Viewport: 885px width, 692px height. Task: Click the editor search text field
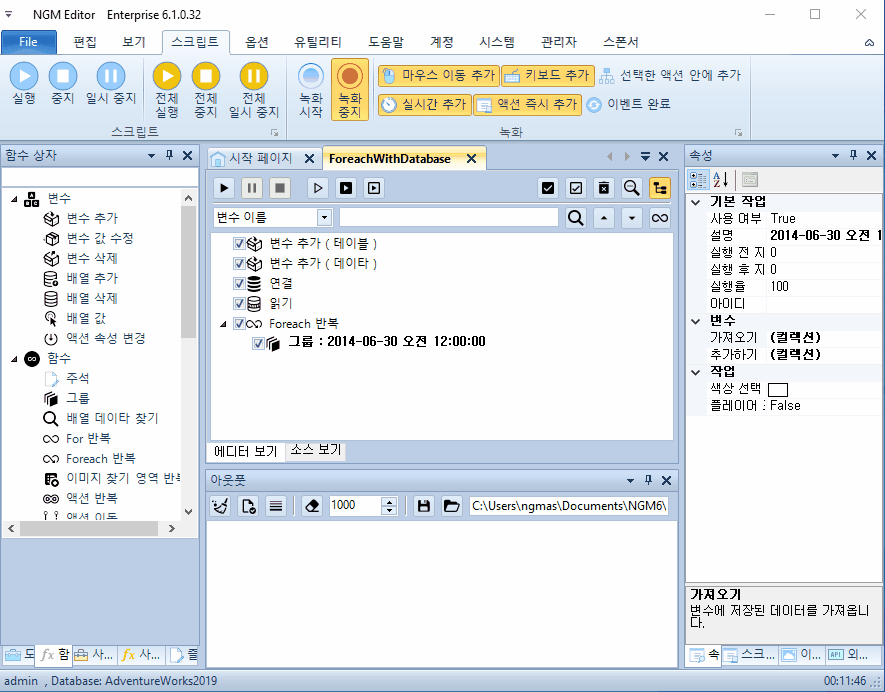(x=449, y=217)
